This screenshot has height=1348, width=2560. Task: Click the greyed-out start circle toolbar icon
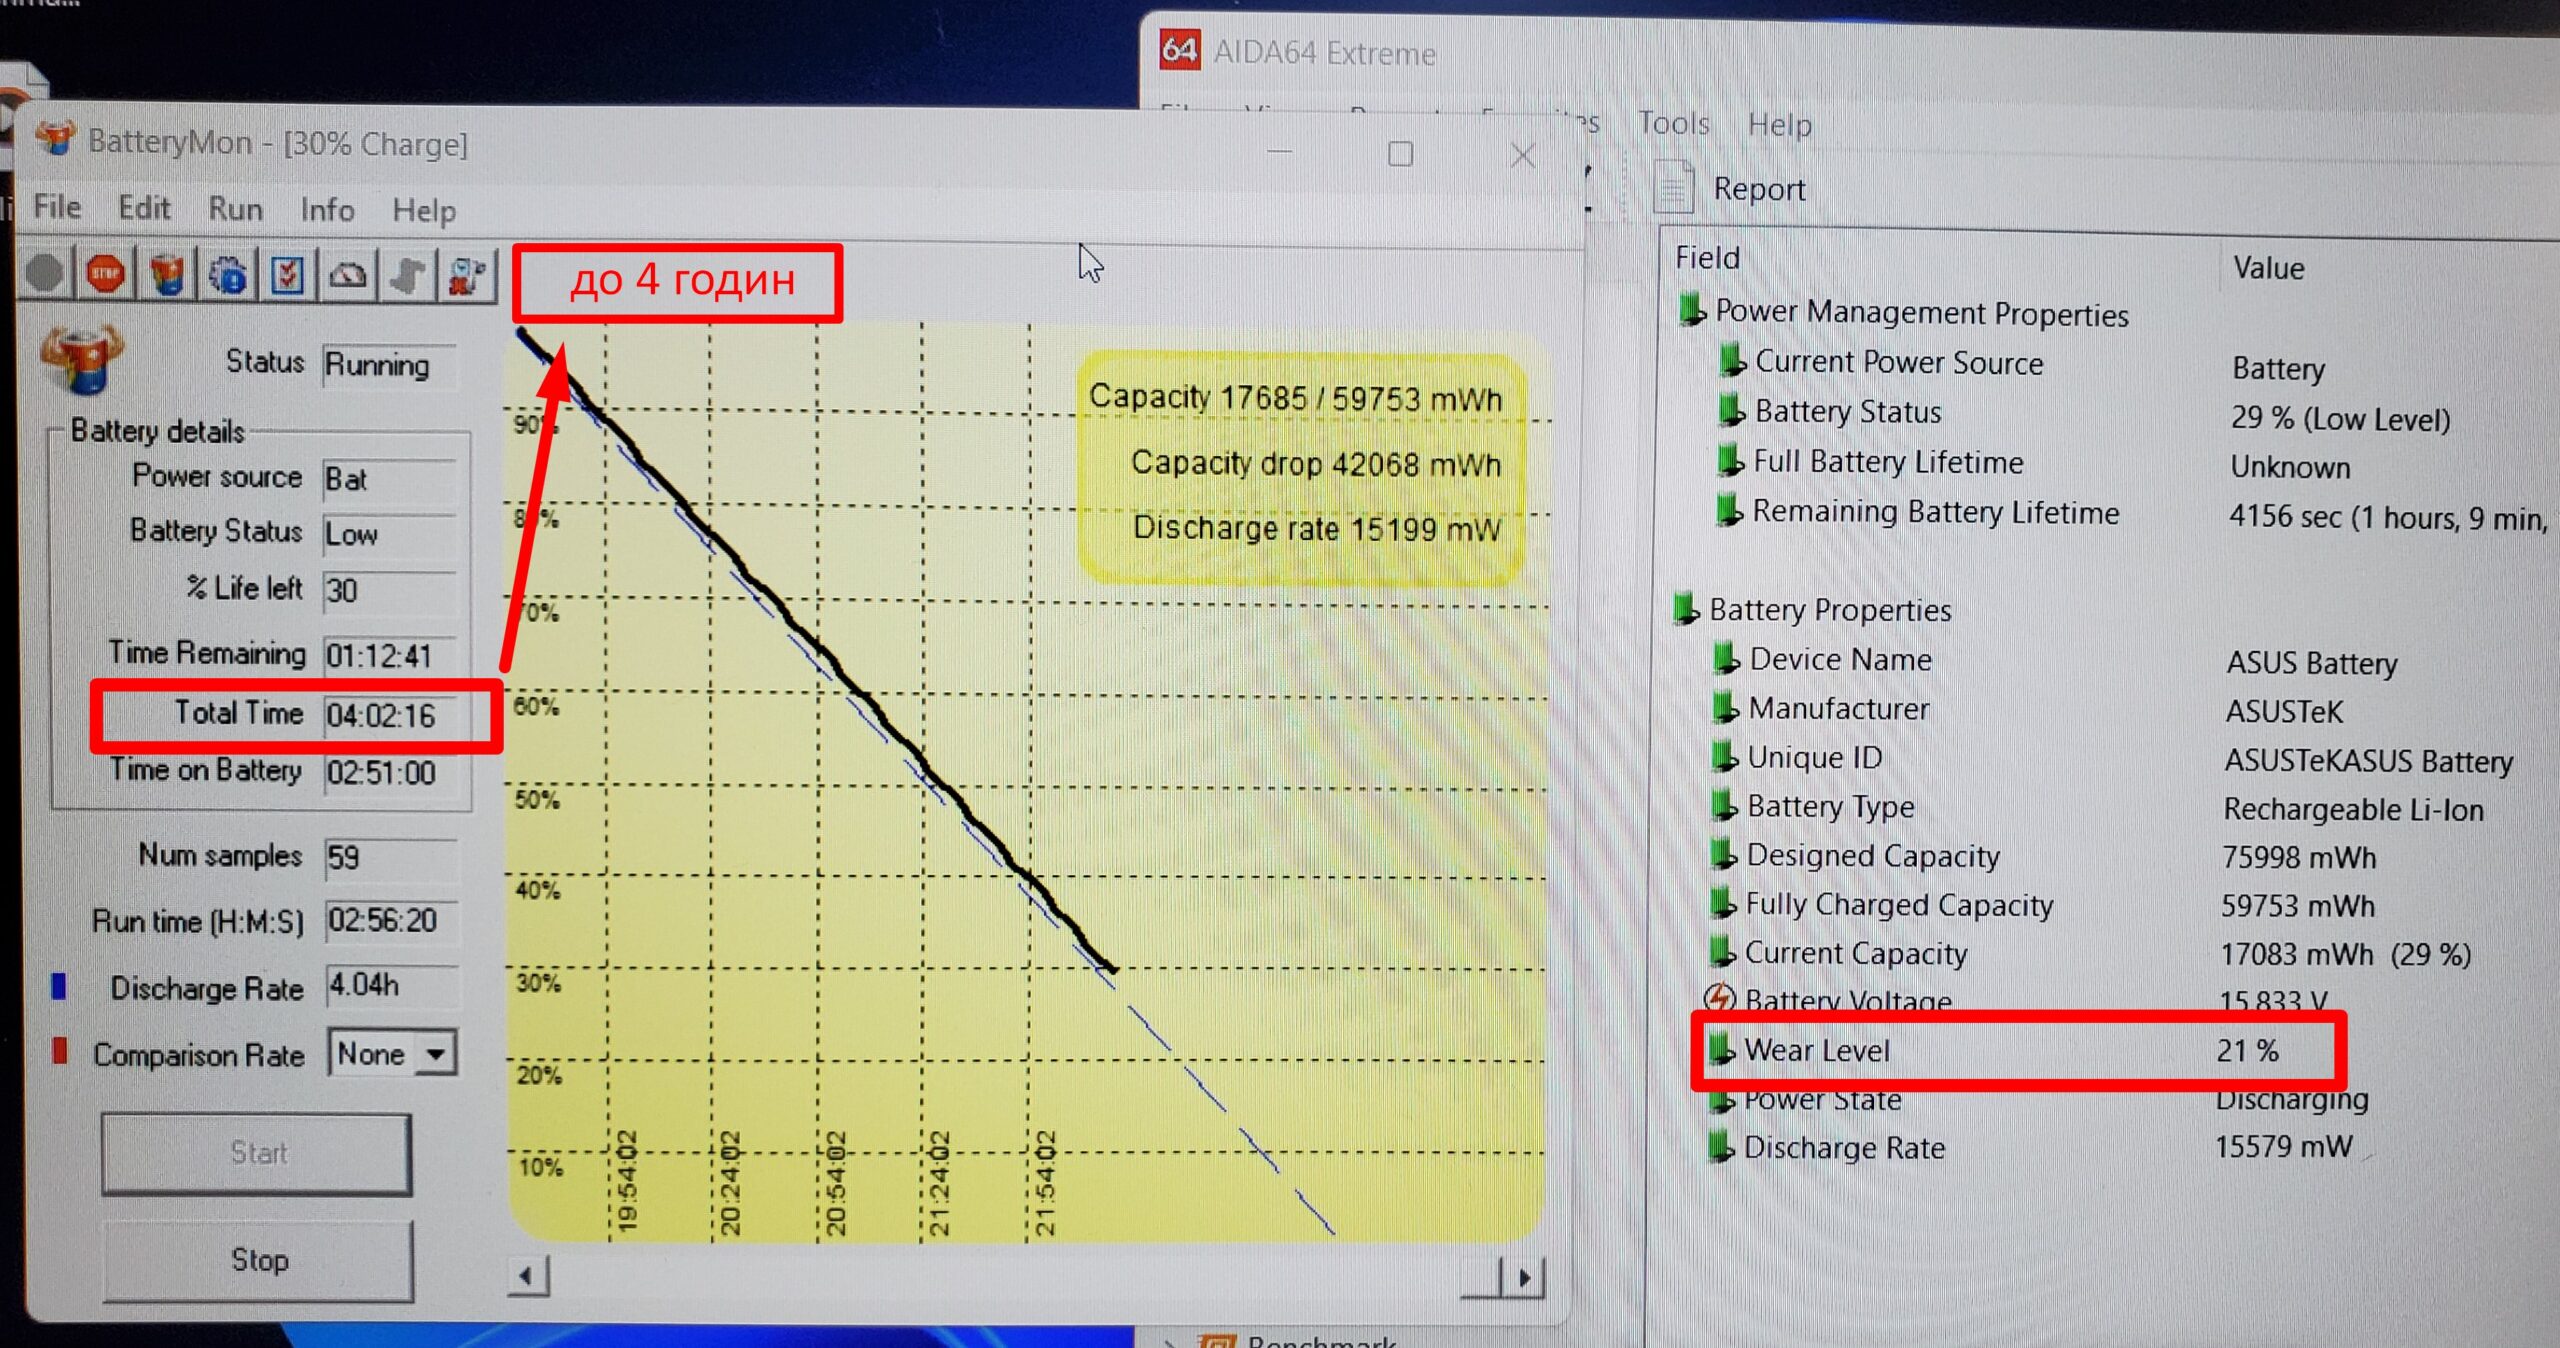(x=45, y=274)
